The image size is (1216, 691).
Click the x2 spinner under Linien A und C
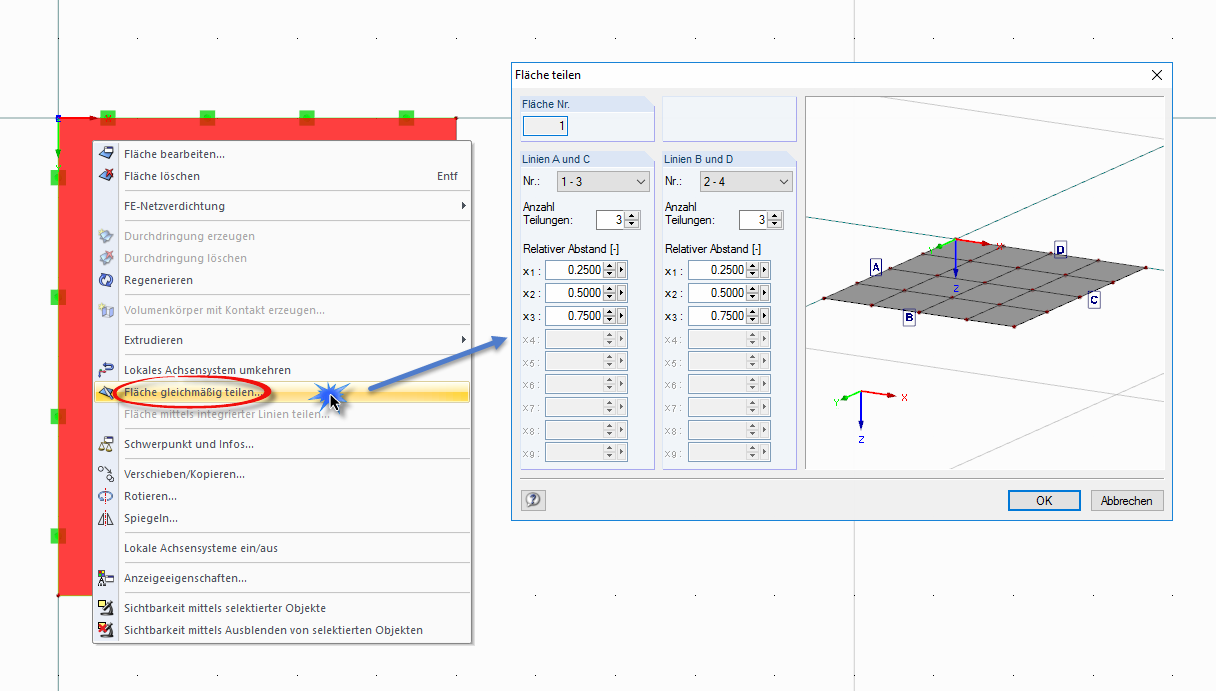(x=610, y=293)
